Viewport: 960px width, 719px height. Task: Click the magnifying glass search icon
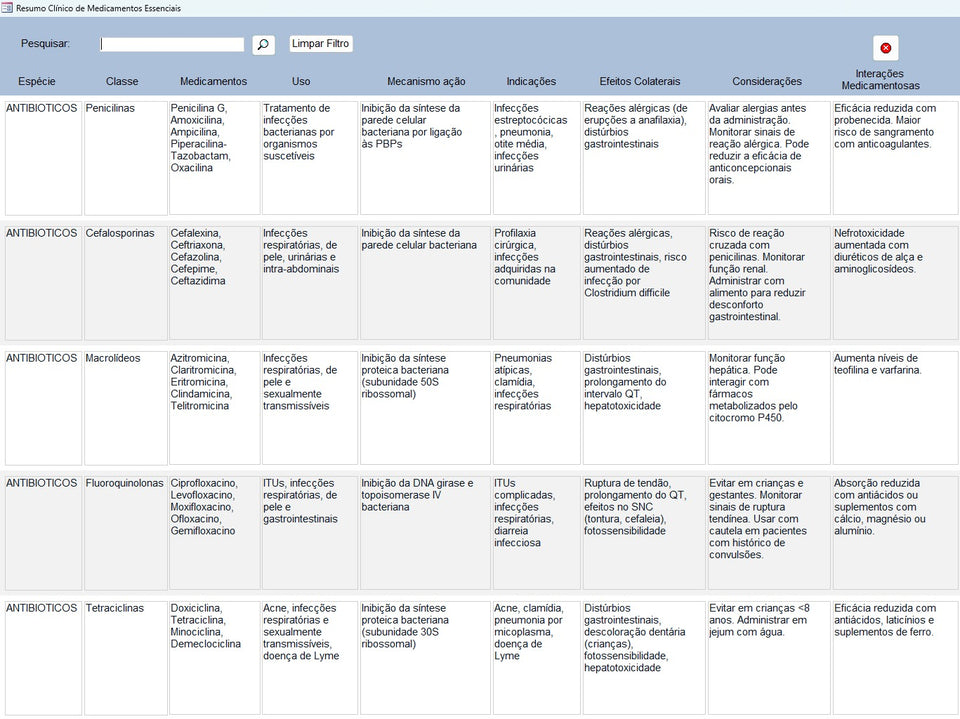[x=263, y=45]
